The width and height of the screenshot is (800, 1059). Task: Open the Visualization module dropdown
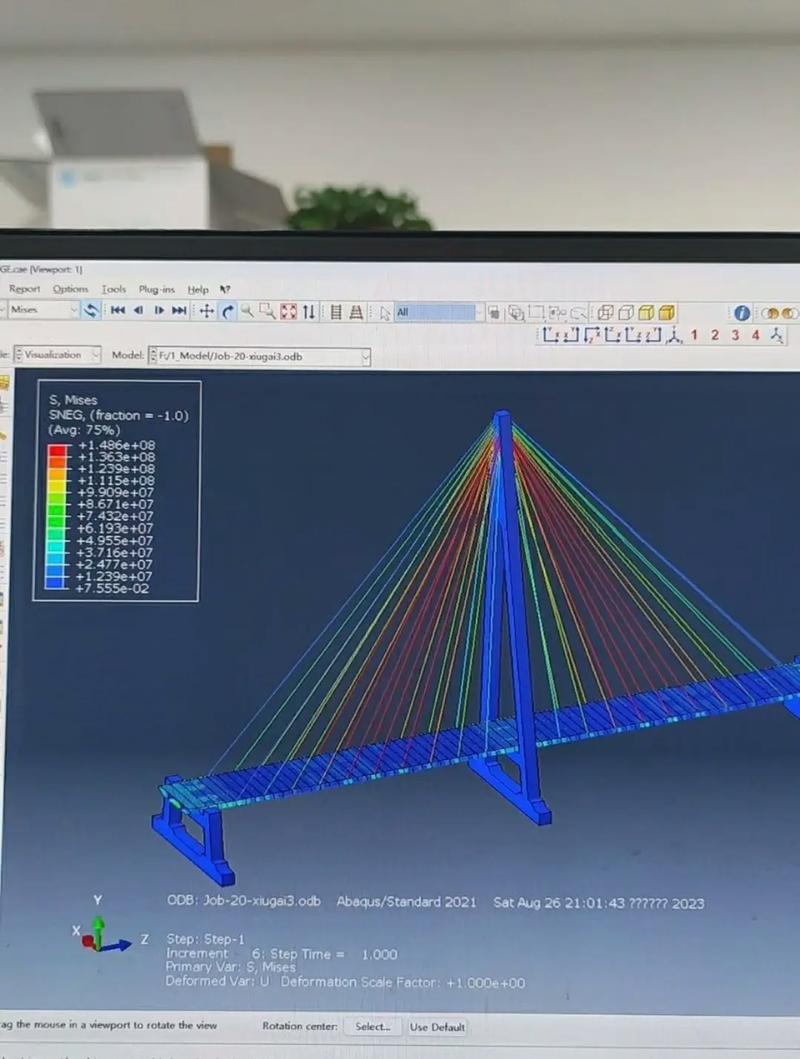coord(95,354)
